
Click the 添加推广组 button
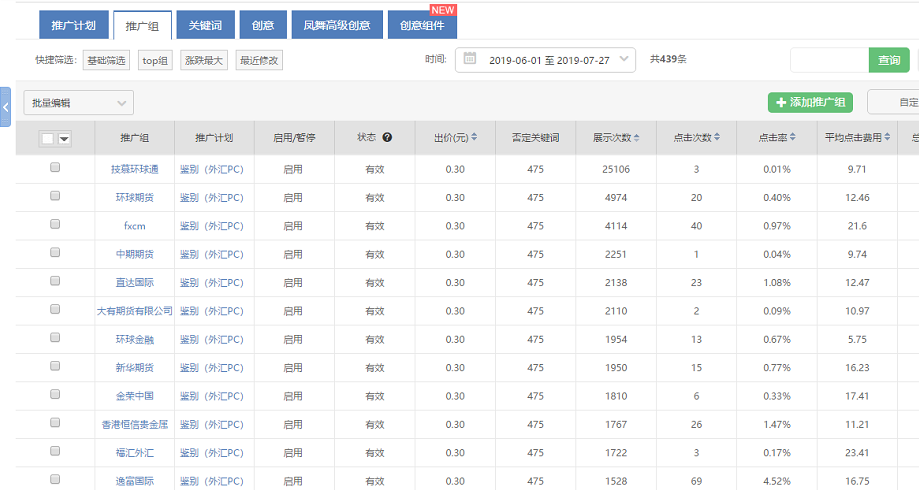click(x=810, y=103)
